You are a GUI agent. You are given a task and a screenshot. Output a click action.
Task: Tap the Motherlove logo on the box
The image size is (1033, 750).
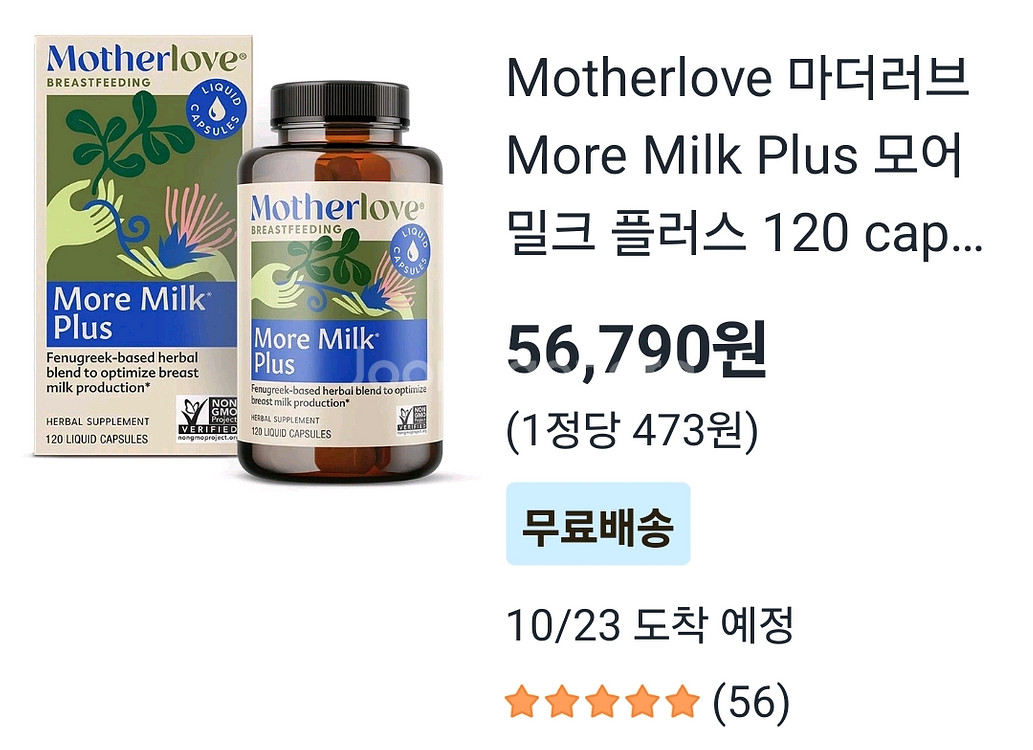tap(146, 59)
